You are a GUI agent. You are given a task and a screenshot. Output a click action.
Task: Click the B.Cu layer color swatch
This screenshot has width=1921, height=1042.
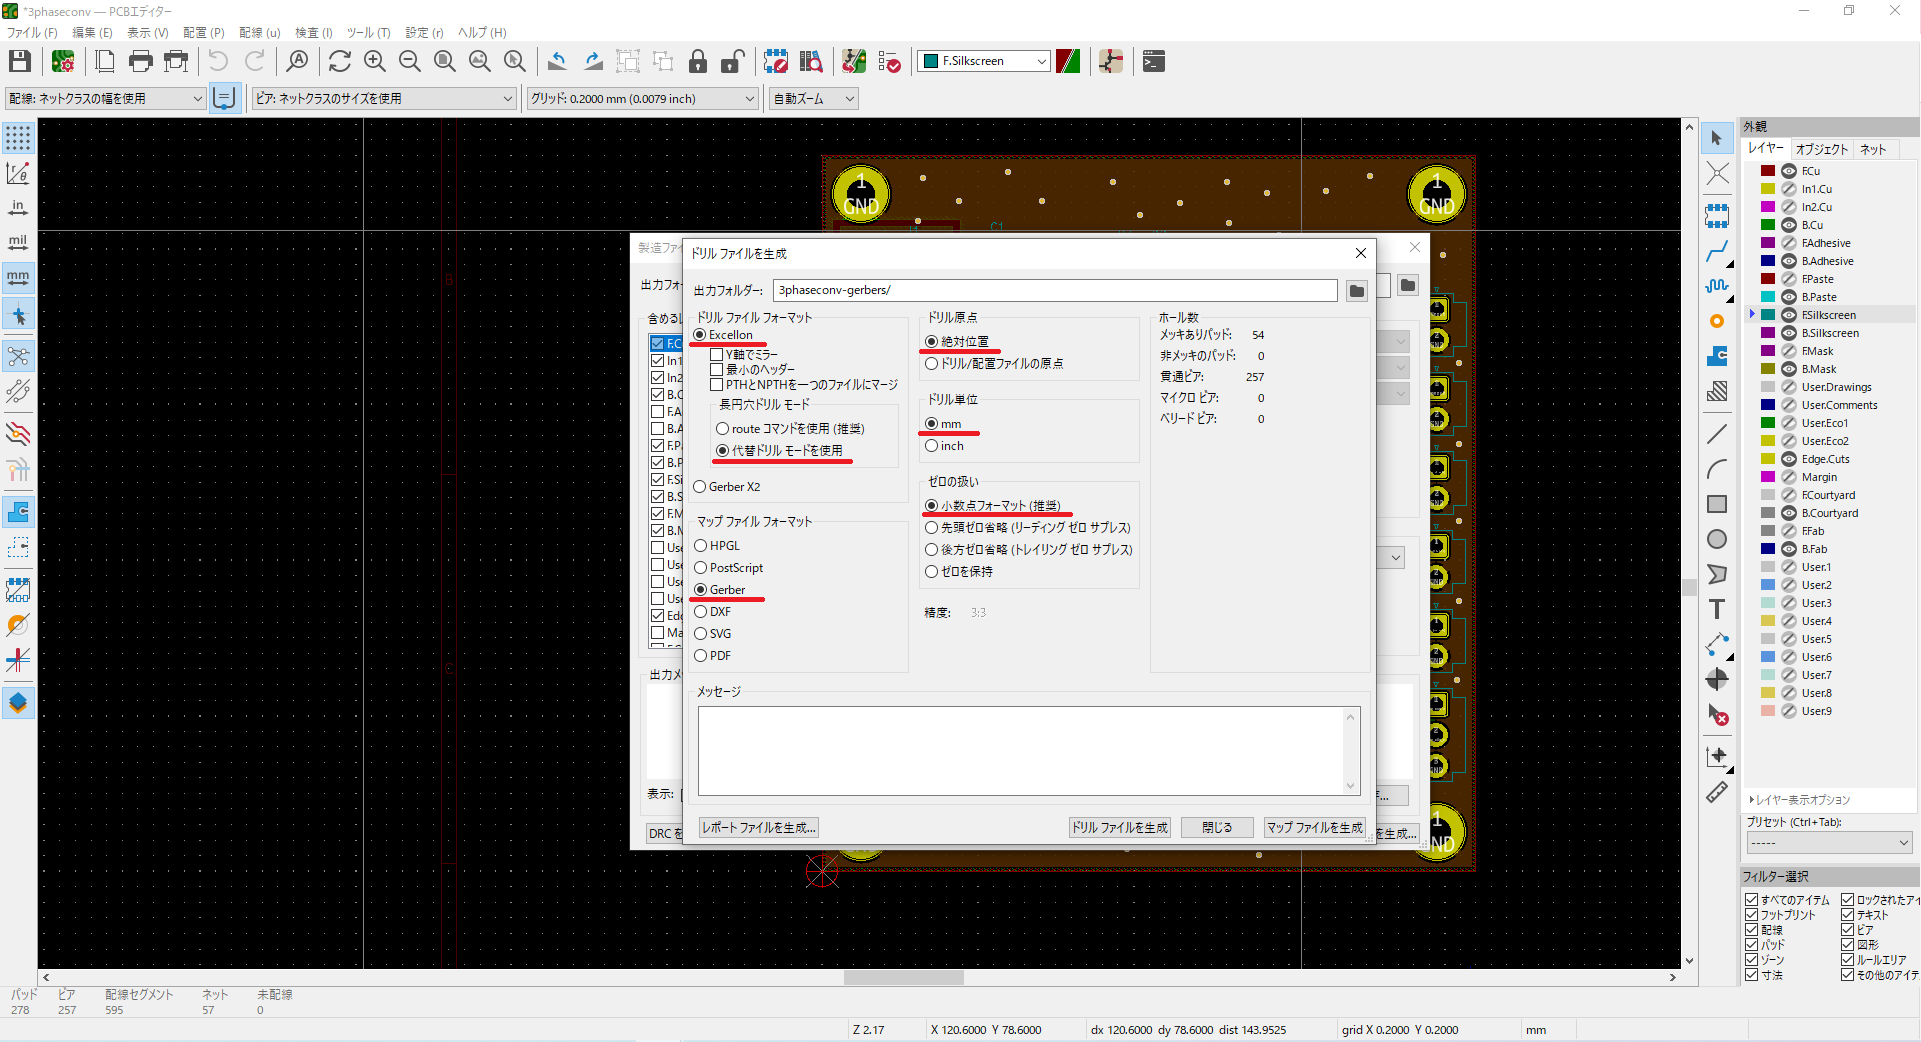(1768, 225)
